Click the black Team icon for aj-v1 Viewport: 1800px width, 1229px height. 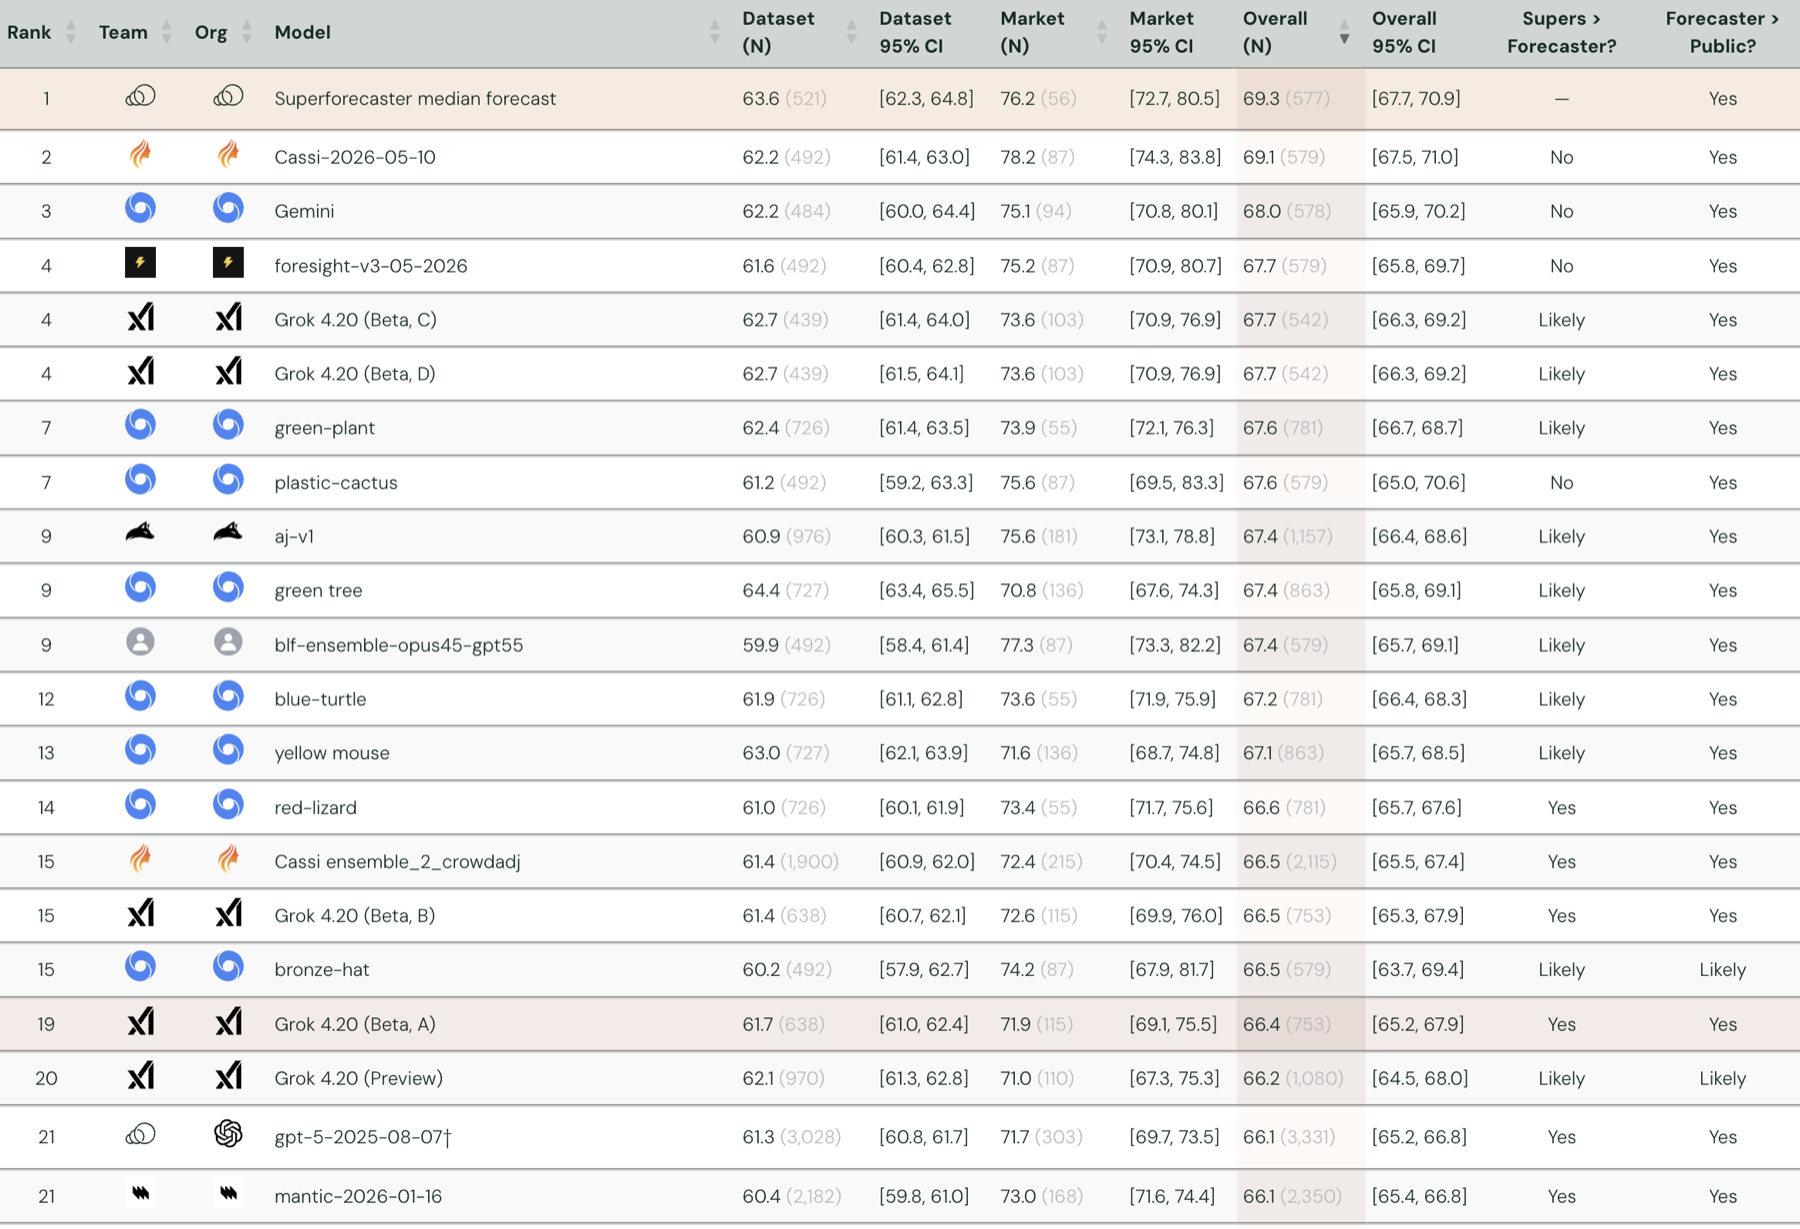pos(140,532)
